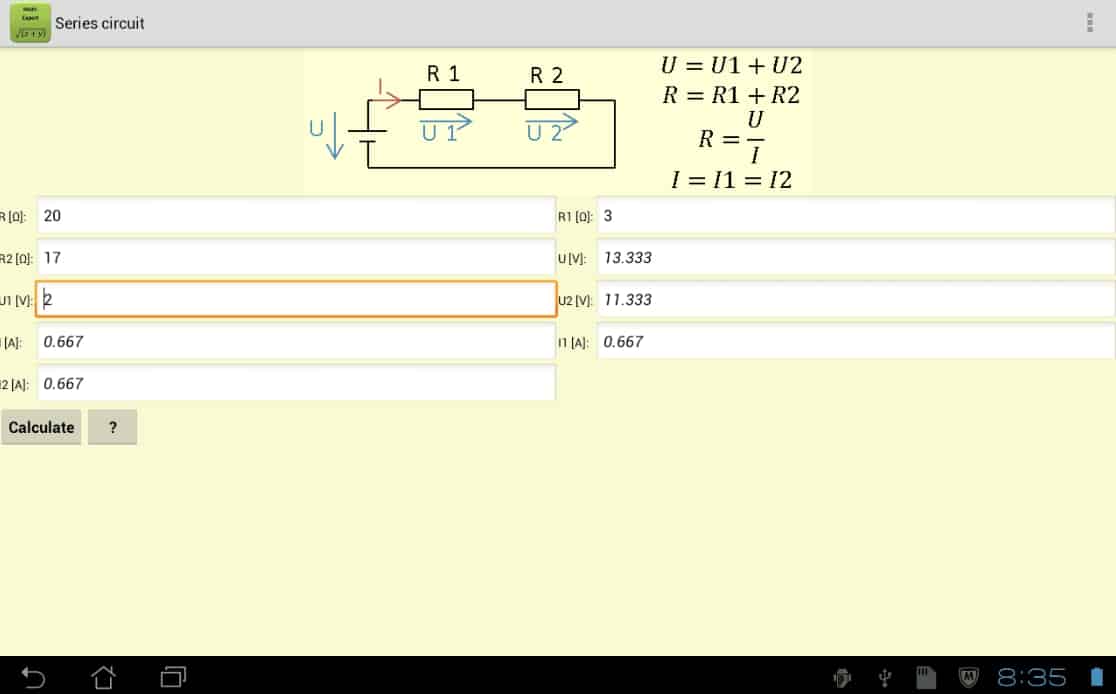
Task: Tap the Home navigation icon
Action: [104, 676]
